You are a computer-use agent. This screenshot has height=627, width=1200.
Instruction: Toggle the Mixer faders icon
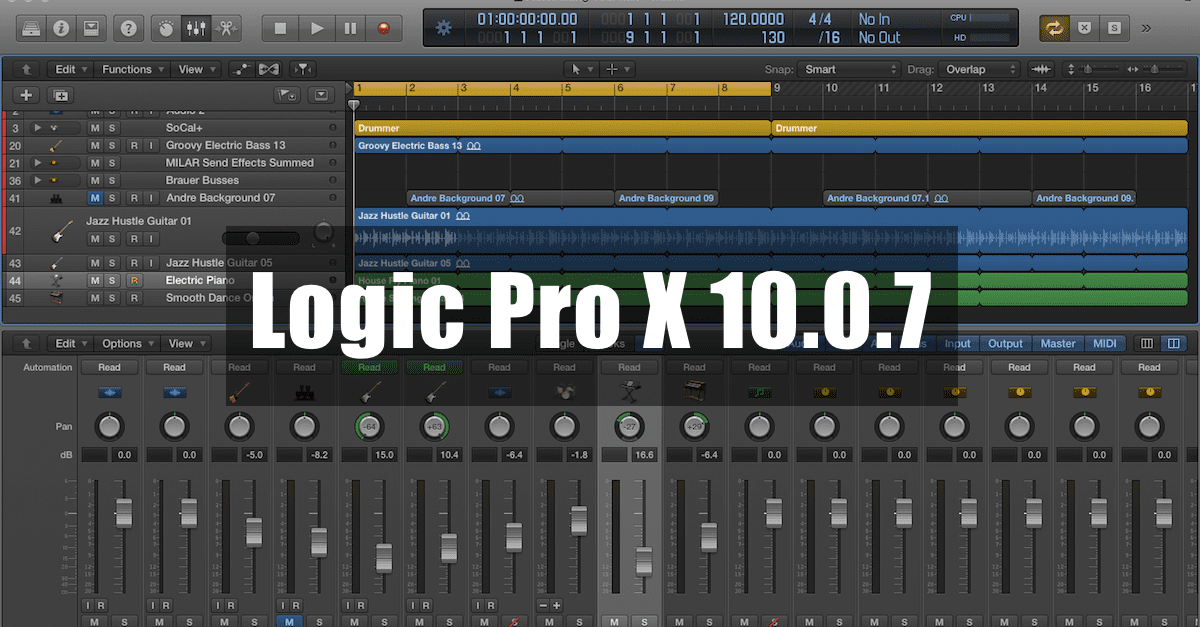pyautogui.click(x=194, y=28)
